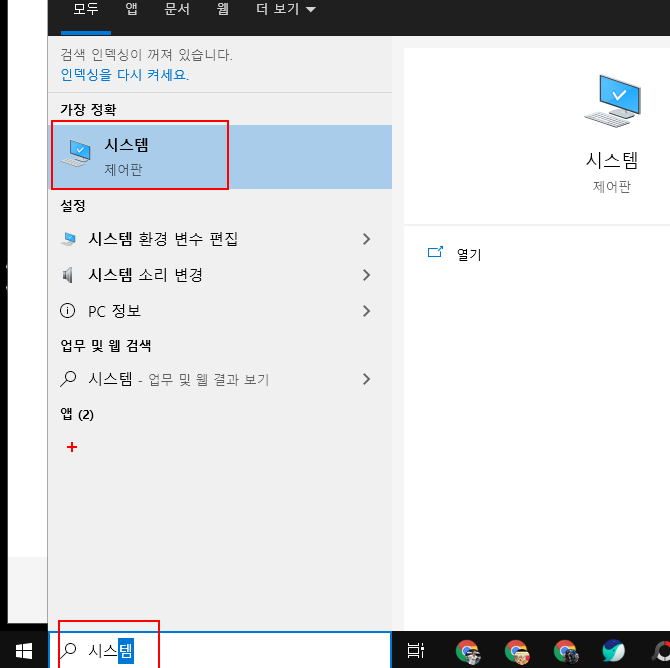
Task: Select 시스템 환경 변수 편집 setting
Action: 220,239
